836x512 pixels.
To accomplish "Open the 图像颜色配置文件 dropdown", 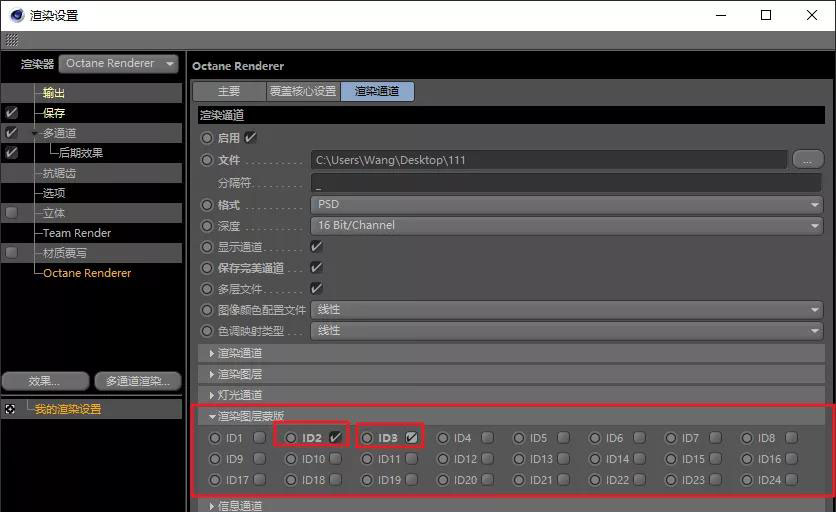I will 567,309.
